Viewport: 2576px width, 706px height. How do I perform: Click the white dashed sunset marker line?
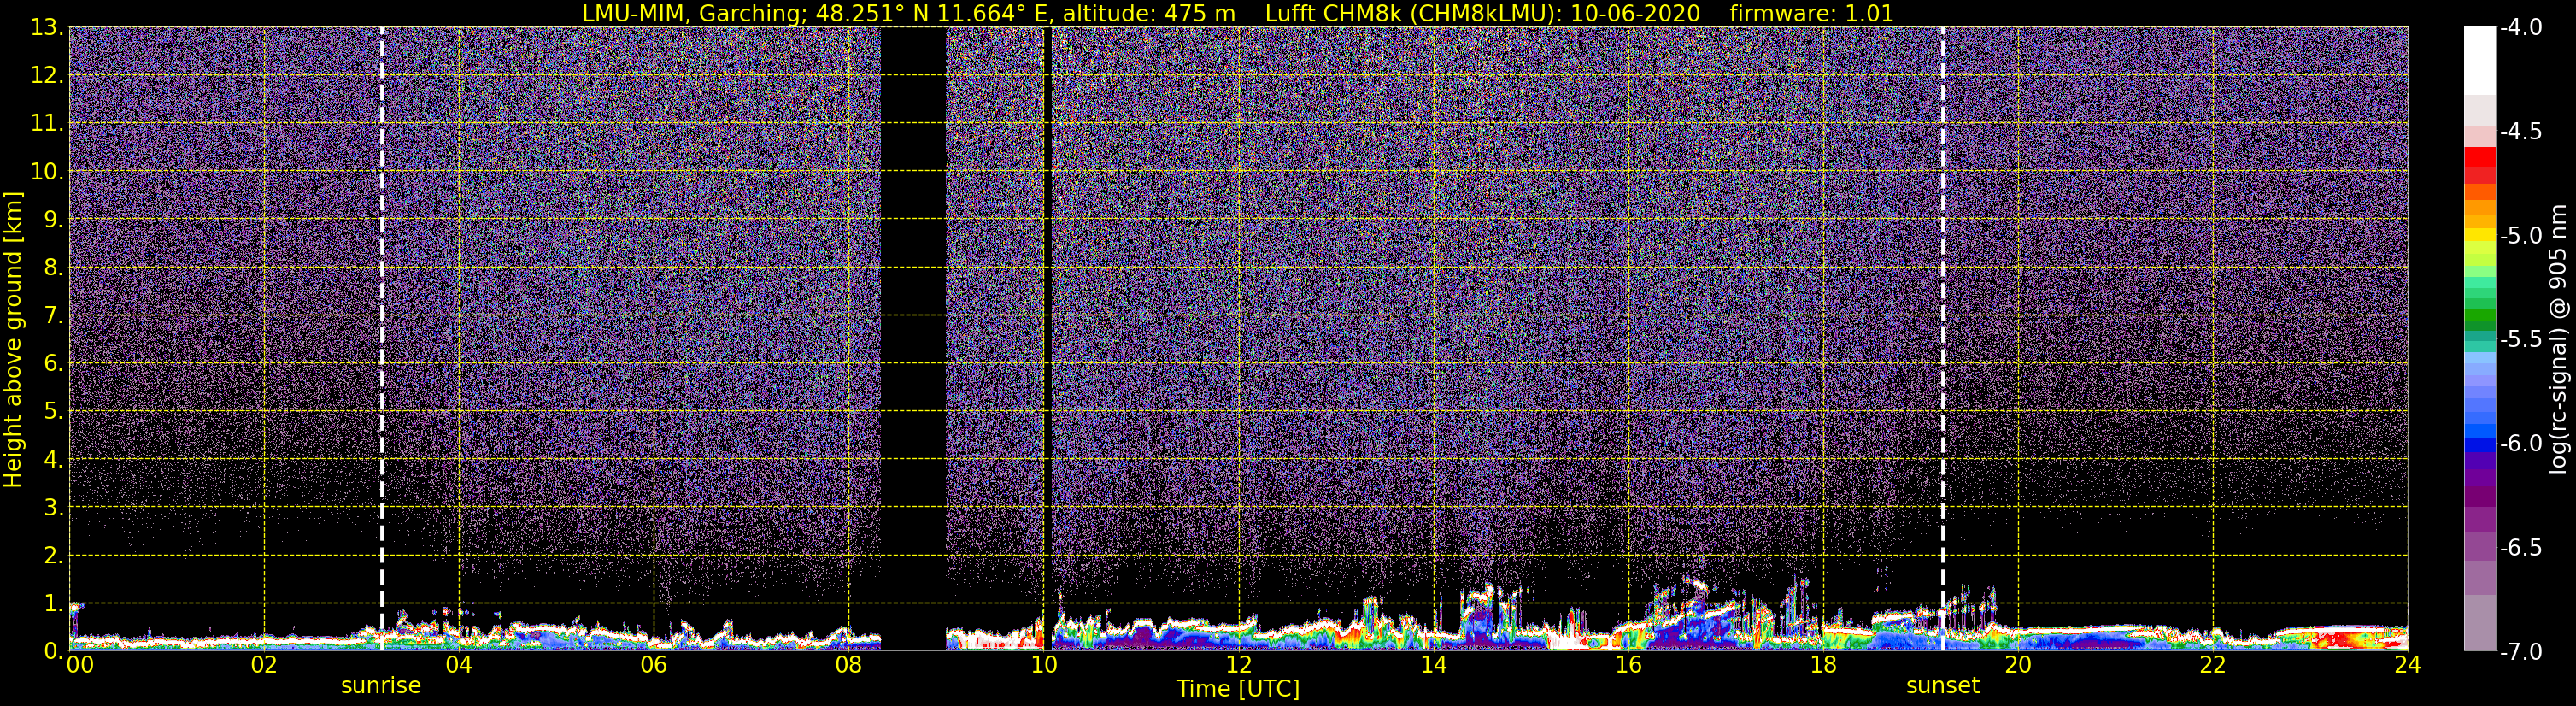1943,339
